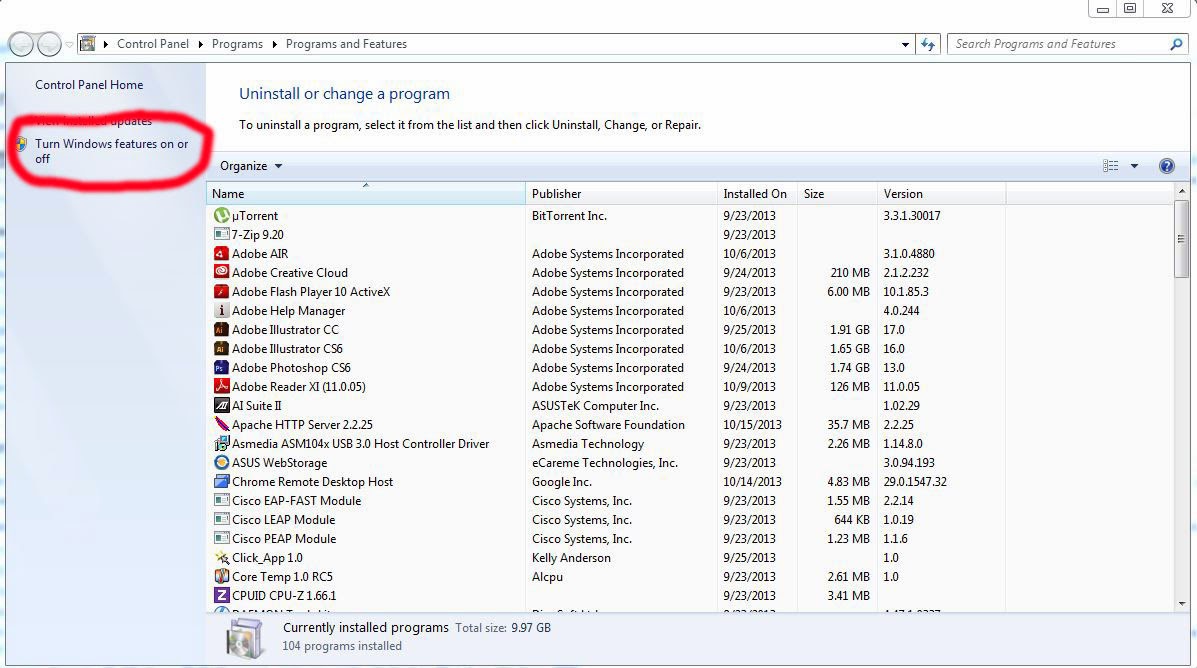Click the Apache HTTP Server feather icon
Viewport: 1197px width, 668px height.
pyautogui.click(x=221, y=424)
